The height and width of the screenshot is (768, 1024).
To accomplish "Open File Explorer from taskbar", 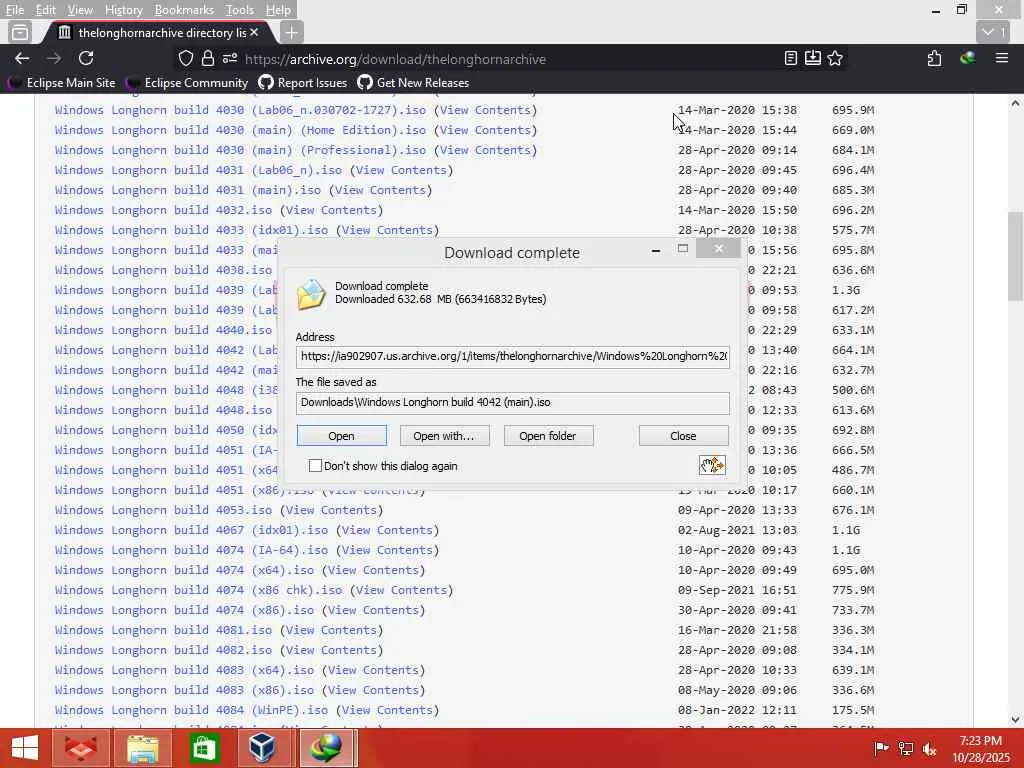I will point(142,748).
